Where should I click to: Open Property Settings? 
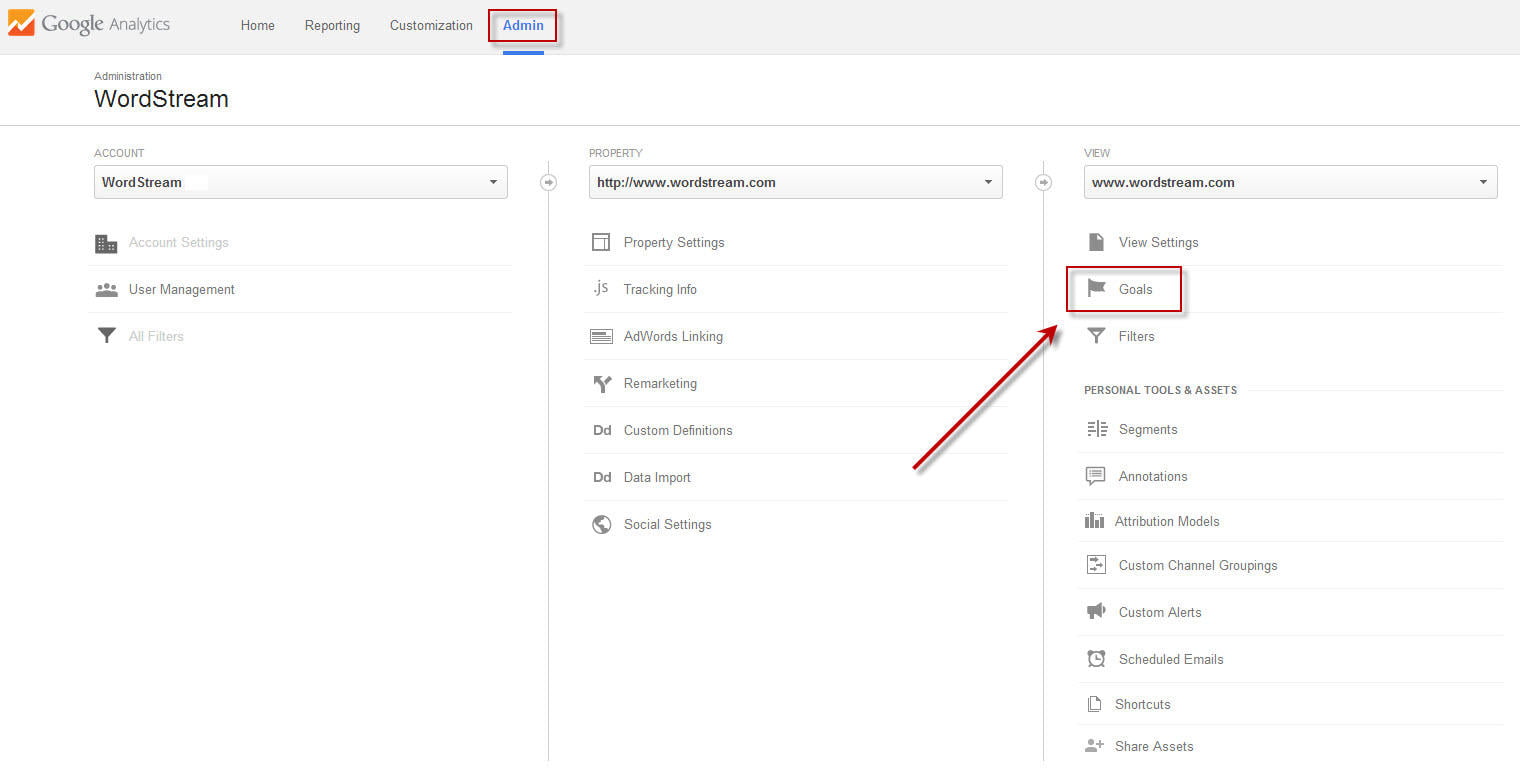674,243
